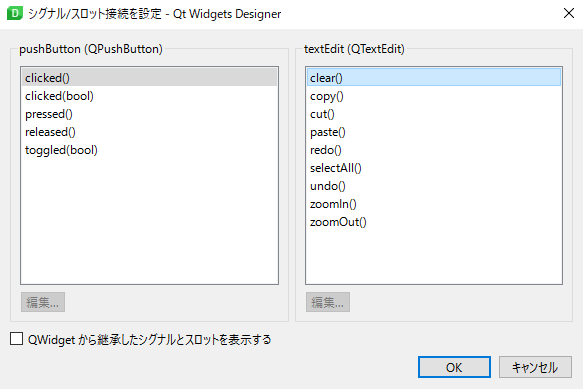Select the zoomIn() slot
The height and width of the screenshot is (389, 583).
(434, 204)
